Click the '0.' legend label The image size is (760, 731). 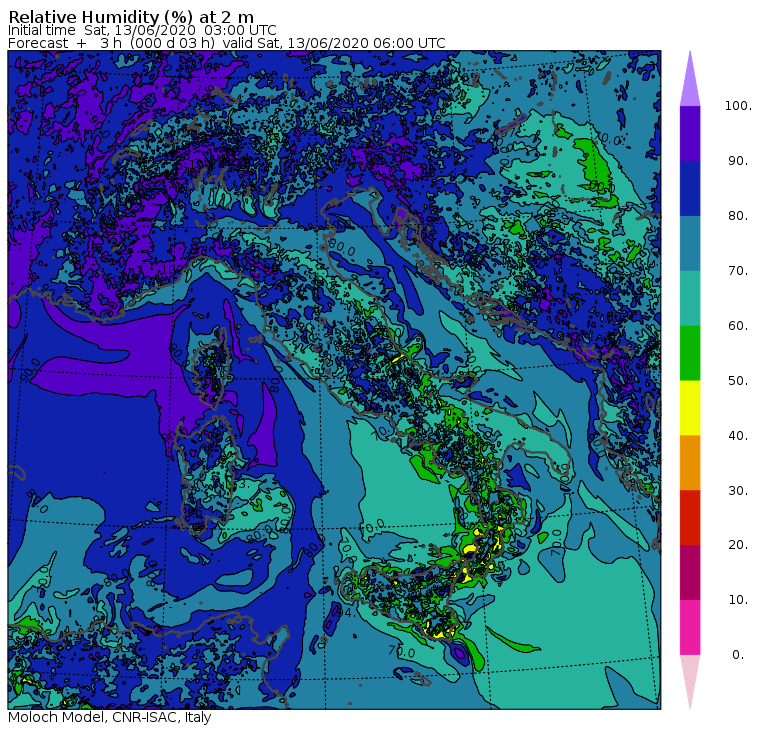click(x=738, y=655)
